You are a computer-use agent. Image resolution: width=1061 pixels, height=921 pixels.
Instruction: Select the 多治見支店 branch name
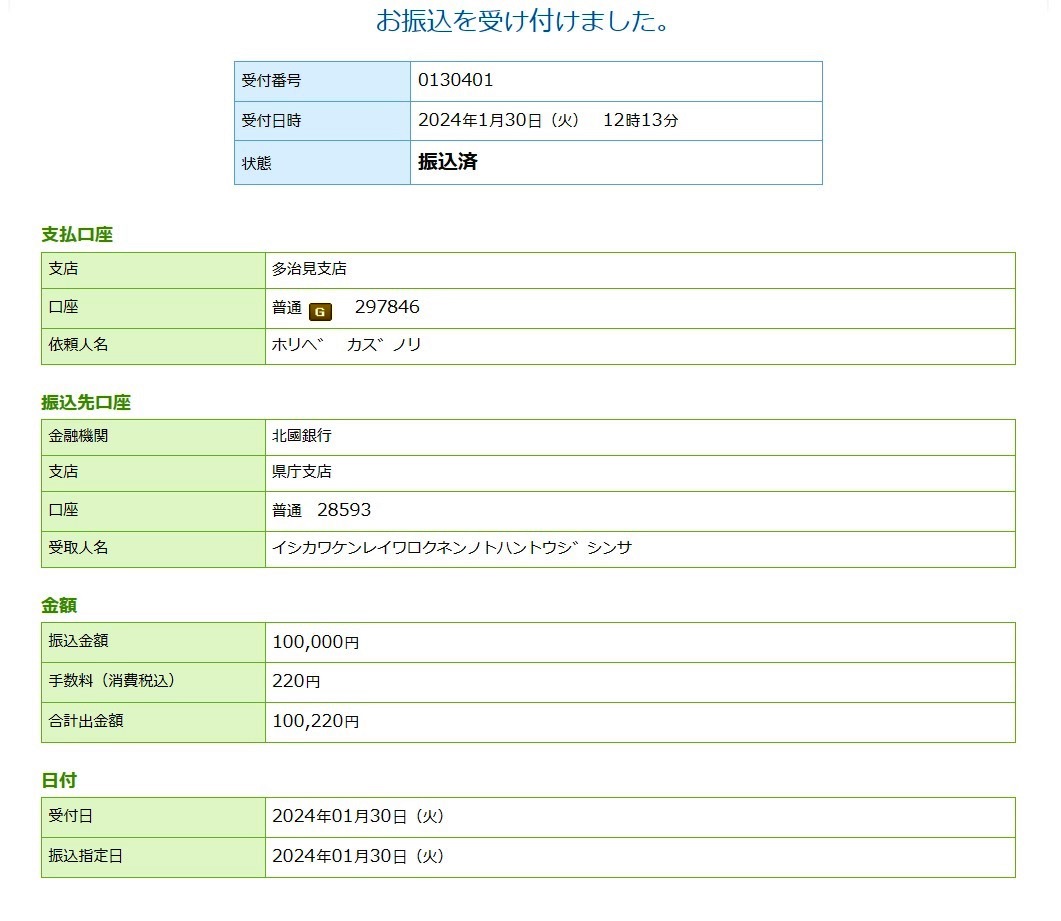coord(309,269)
